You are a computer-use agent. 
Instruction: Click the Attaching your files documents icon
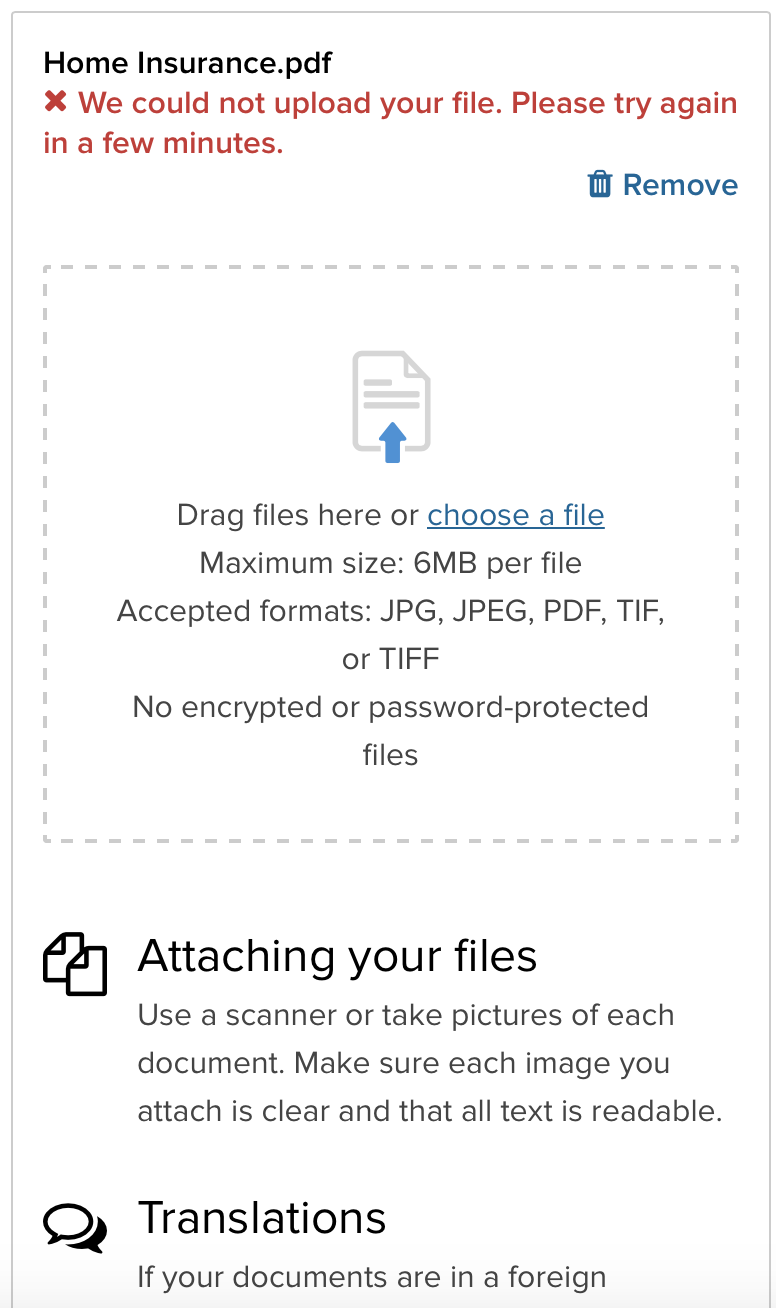pos(75,964)
